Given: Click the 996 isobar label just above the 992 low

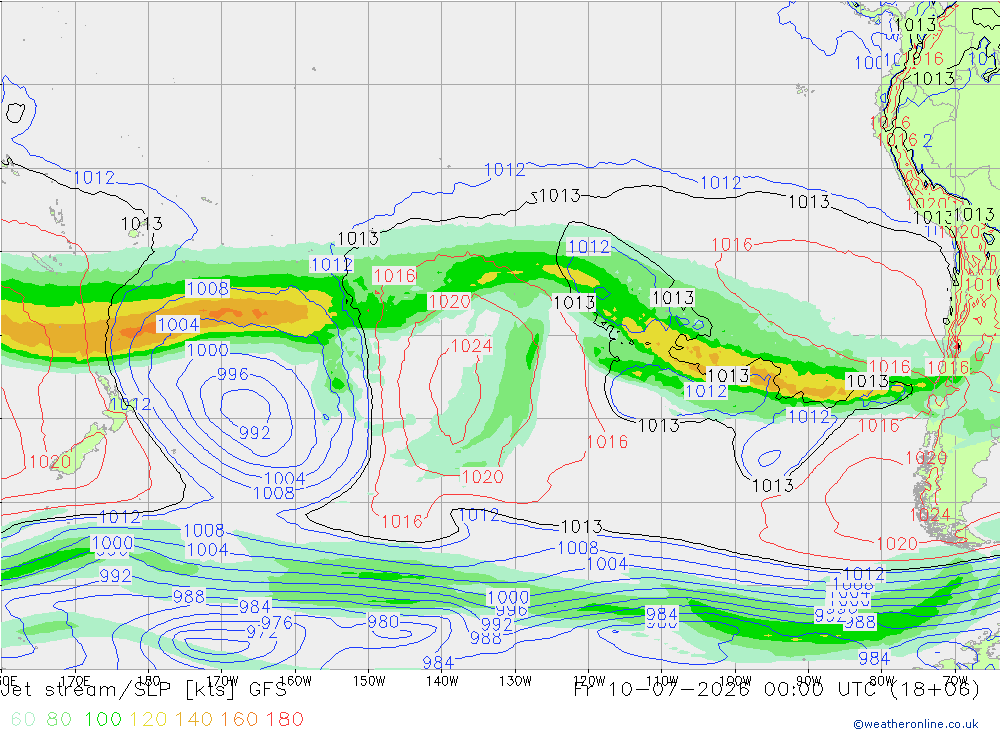Looking at the screenshot, I should click(232, 374).
